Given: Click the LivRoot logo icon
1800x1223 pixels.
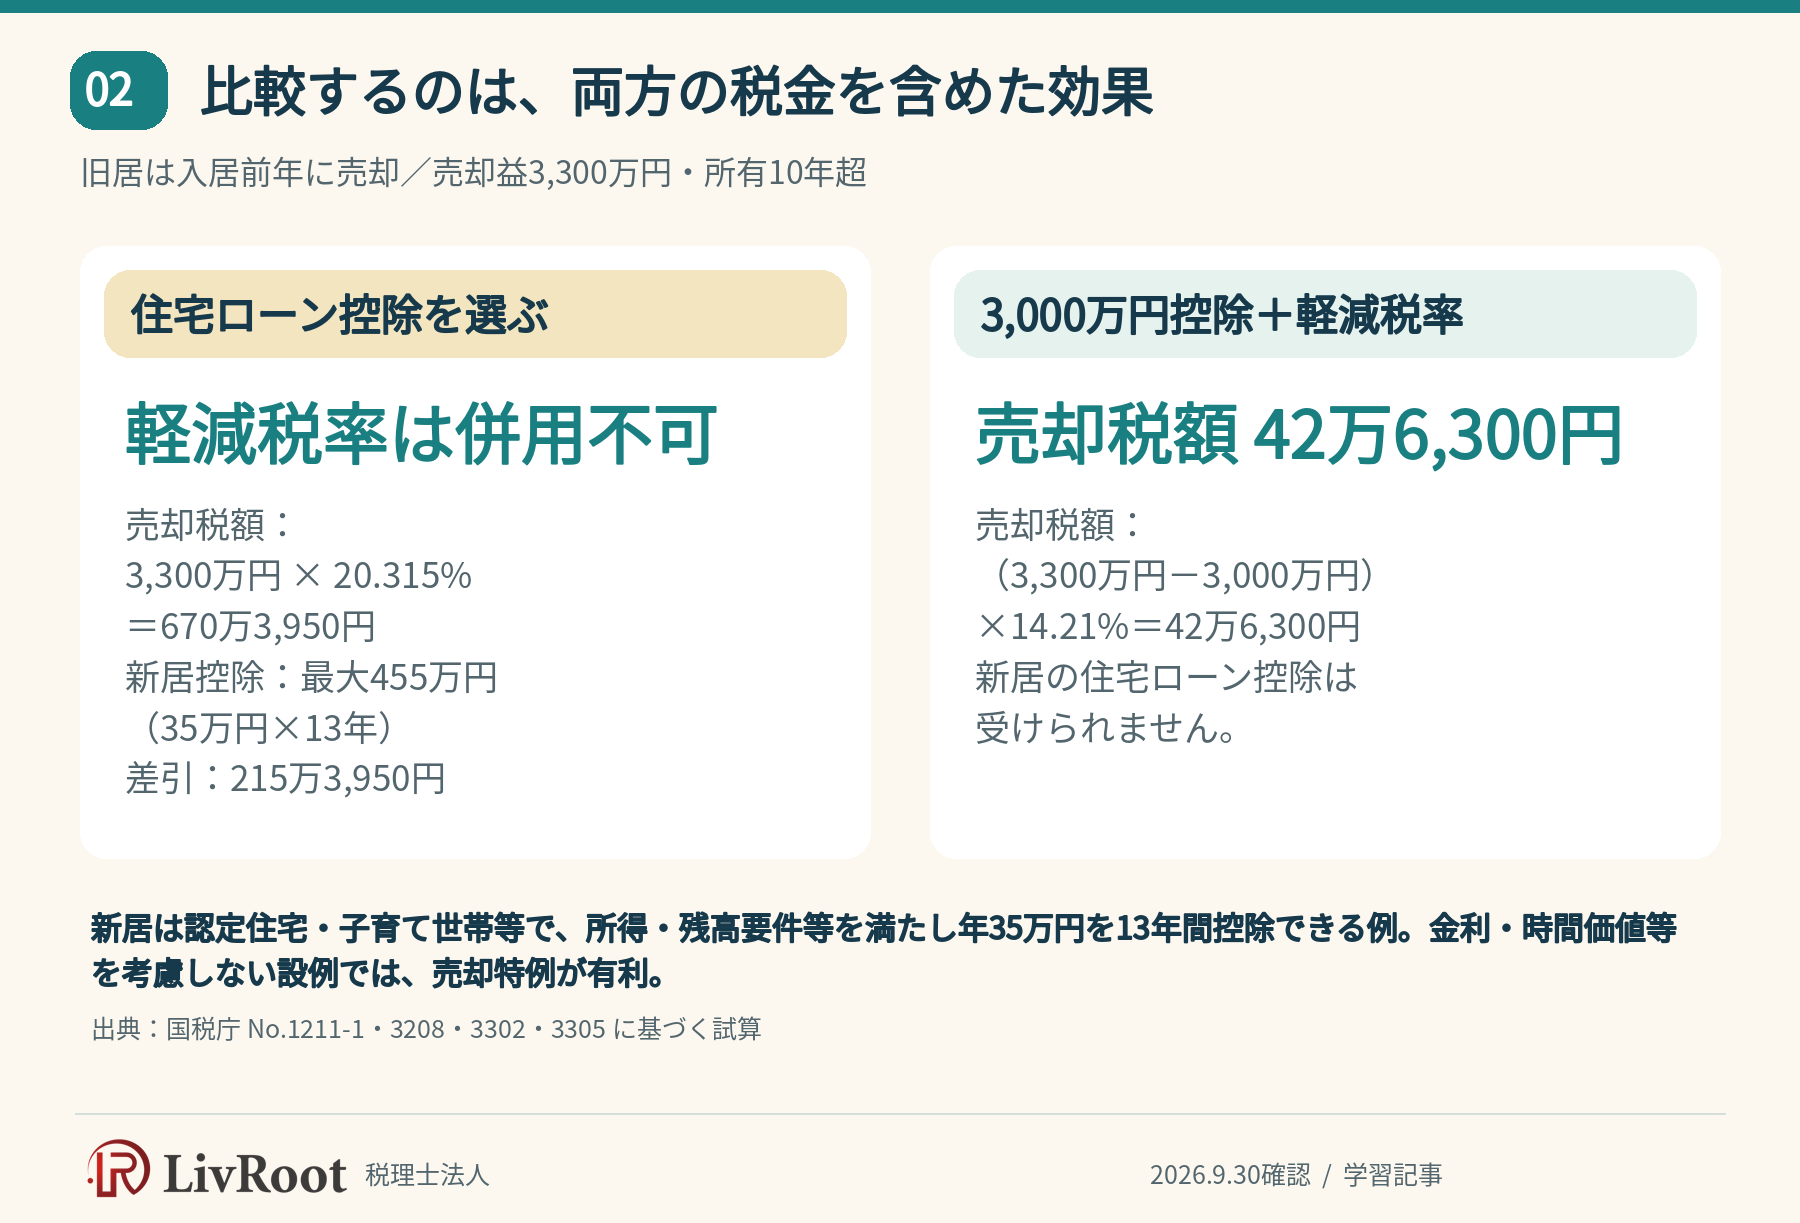Looking at the screenshot, I should pyautogui.click(x=119, y=1168).
